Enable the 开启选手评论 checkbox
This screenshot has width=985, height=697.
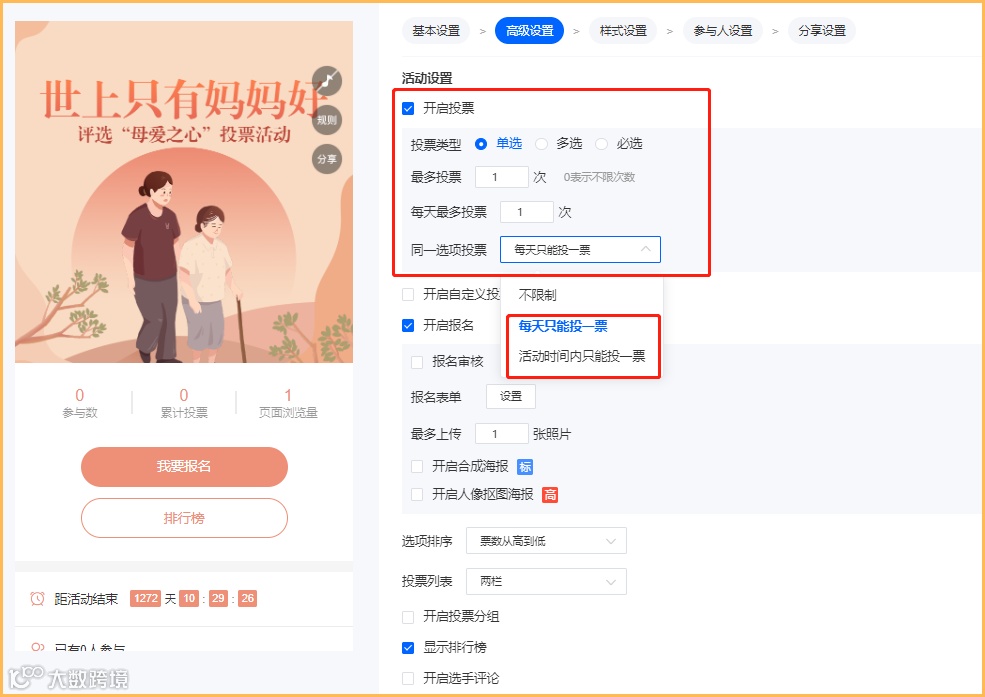pos(408,678)
